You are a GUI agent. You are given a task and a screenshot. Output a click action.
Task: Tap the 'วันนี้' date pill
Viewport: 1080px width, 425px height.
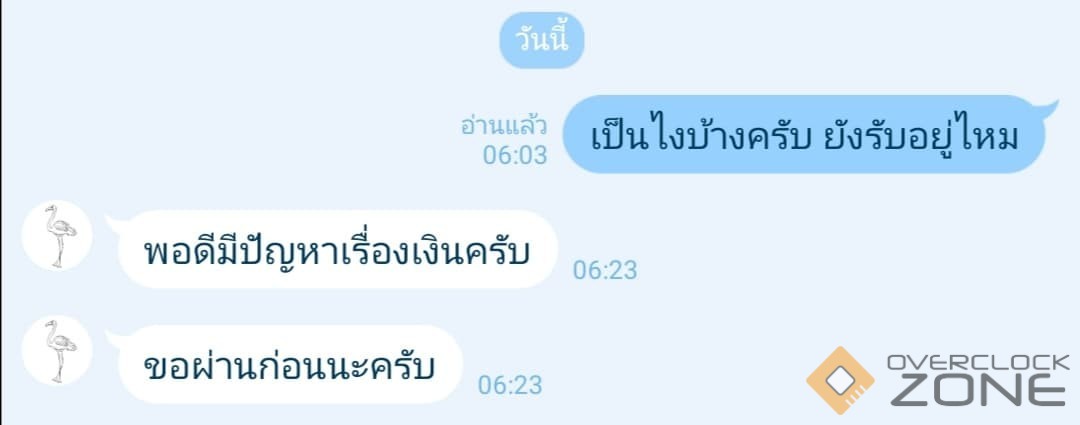pos(541,40)
